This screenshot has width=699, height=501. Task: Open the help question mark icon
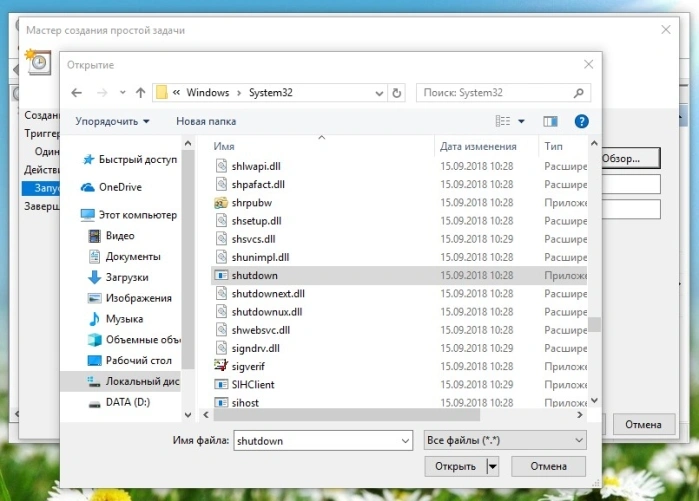click(x=581, y=121)
